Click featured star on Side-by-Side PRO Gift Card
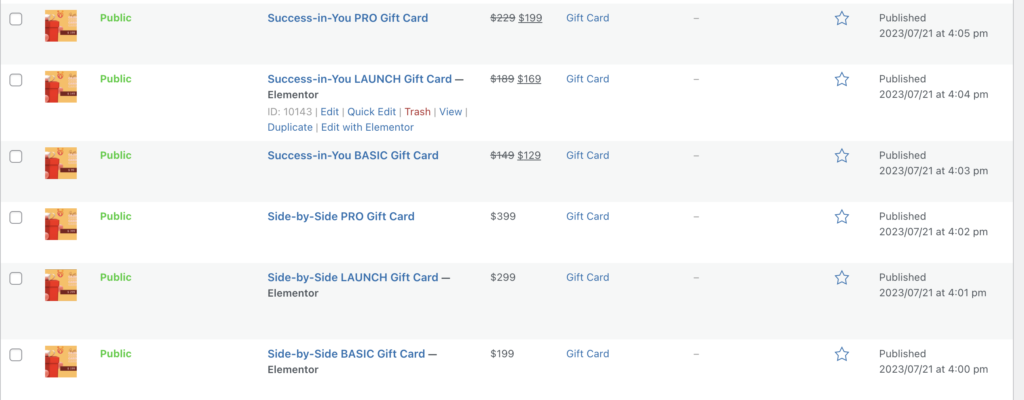The height and width of the screenshot is (400, 1024). pyautogui.click(x=842, y=217)
